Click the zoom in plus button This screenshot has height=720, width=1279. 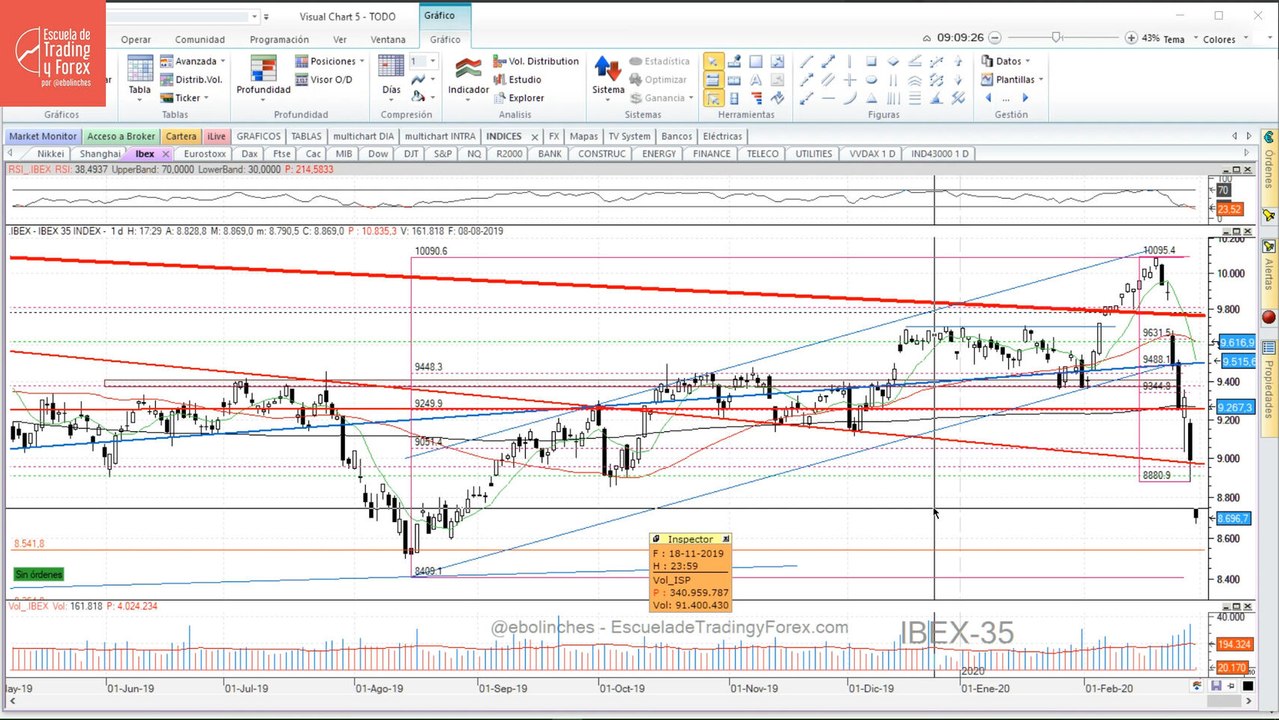(1131, 38)
